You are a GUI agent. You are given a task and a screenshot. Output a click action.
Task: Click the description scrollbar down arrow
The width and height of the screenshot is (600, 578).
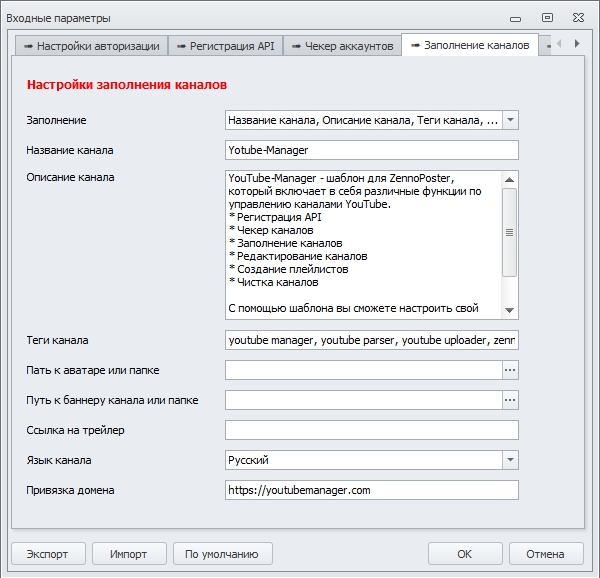tap(509, 310)
